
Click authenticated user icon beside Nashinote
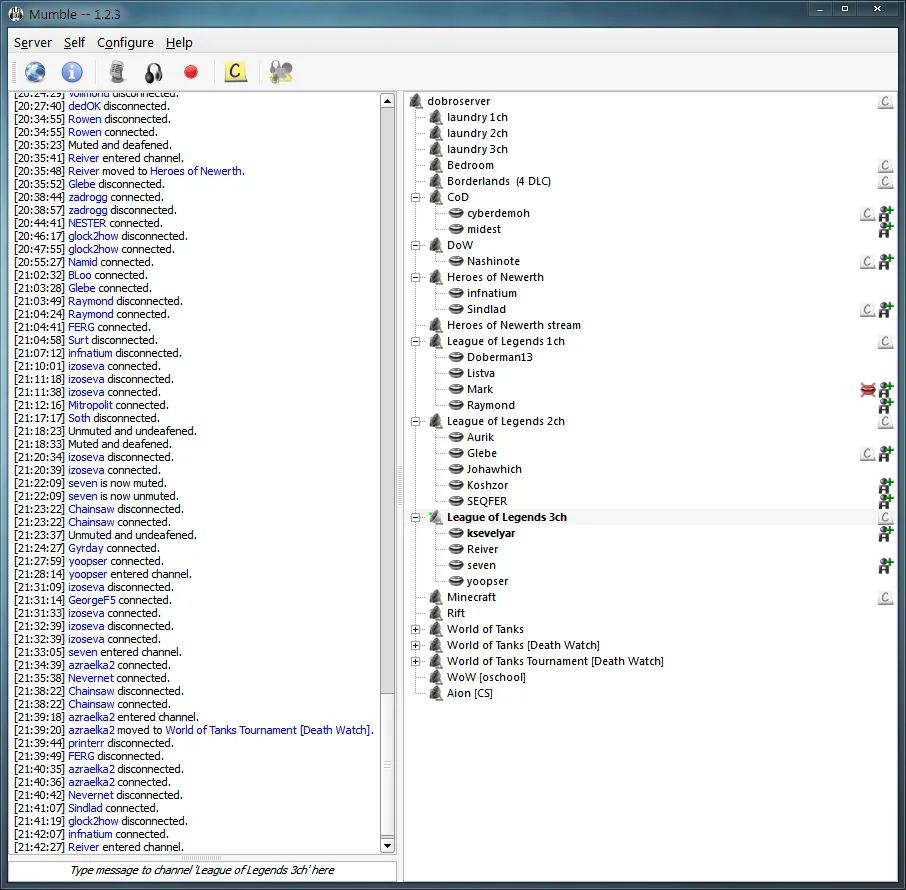pyautogui.click(x=885, y=261)
